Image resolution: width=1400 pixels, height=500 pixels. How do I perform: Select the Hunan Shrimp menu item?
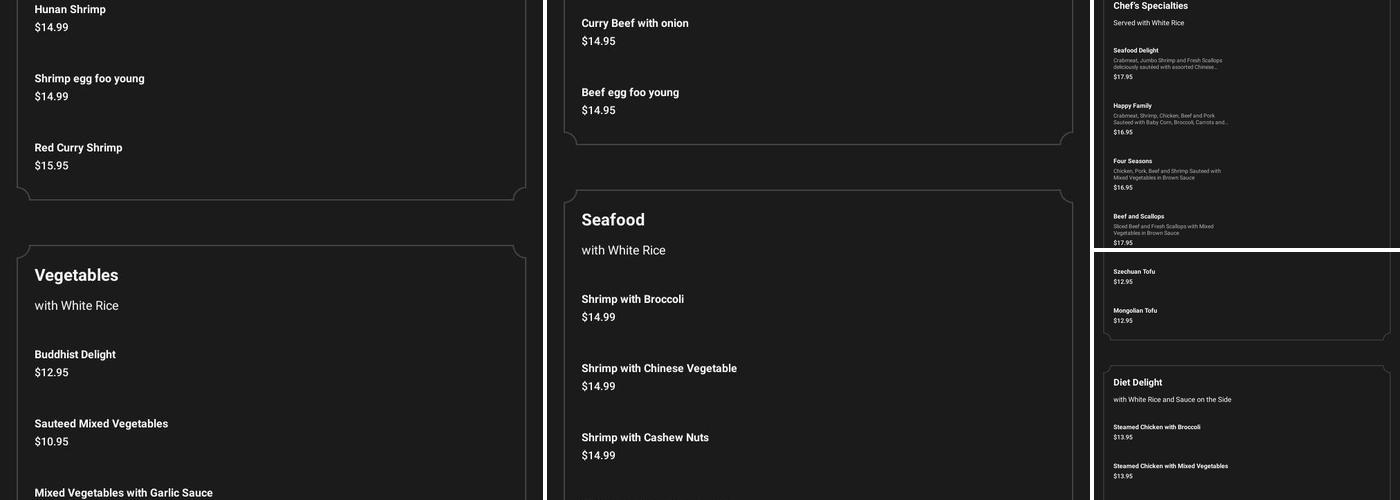(x=70, y=10)
